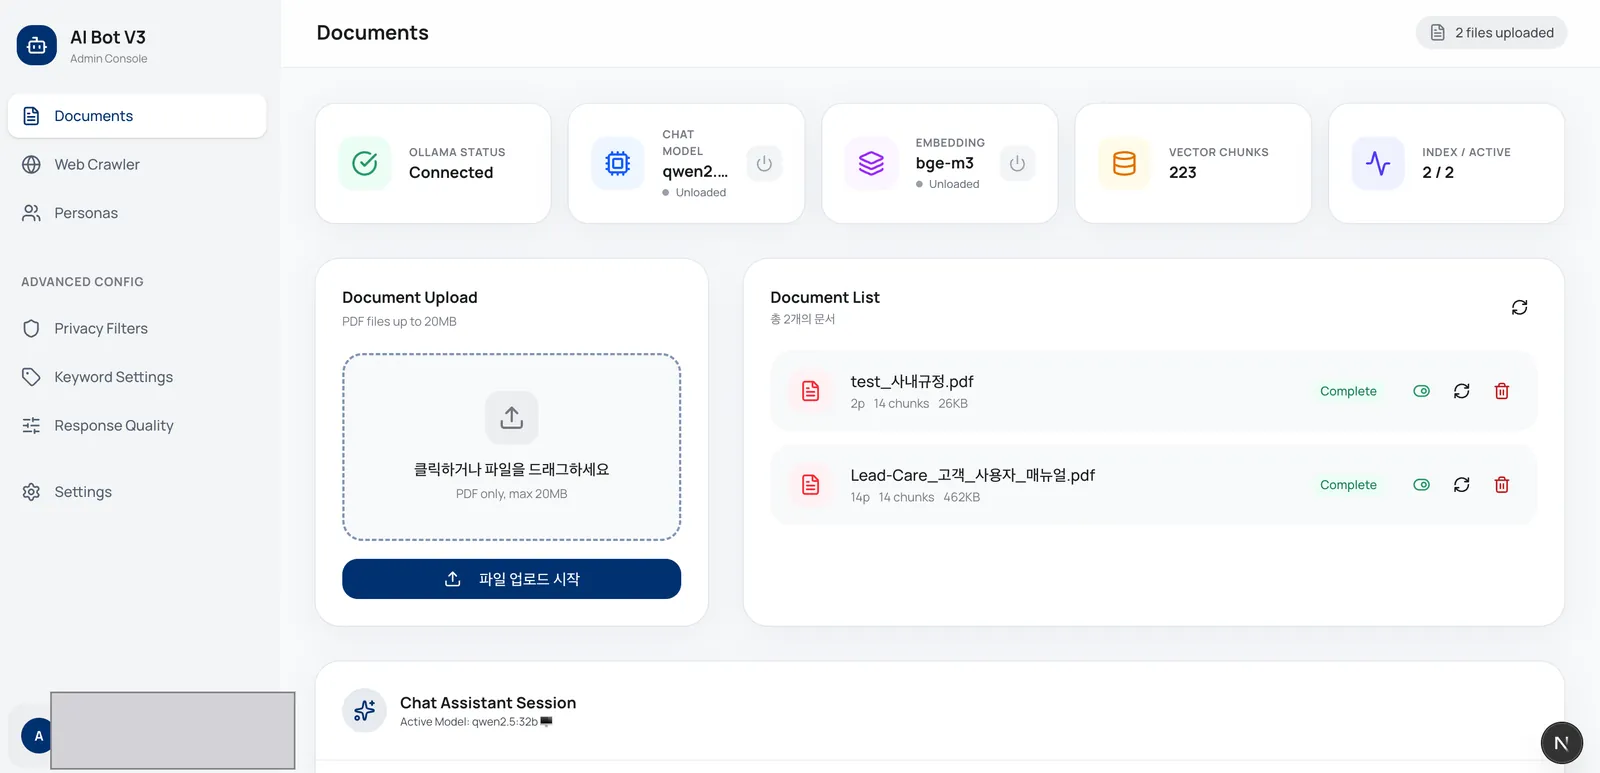1600x773 pixels.
Task: Click the vector chunks database icon
Action: (x=1124, y=163)
